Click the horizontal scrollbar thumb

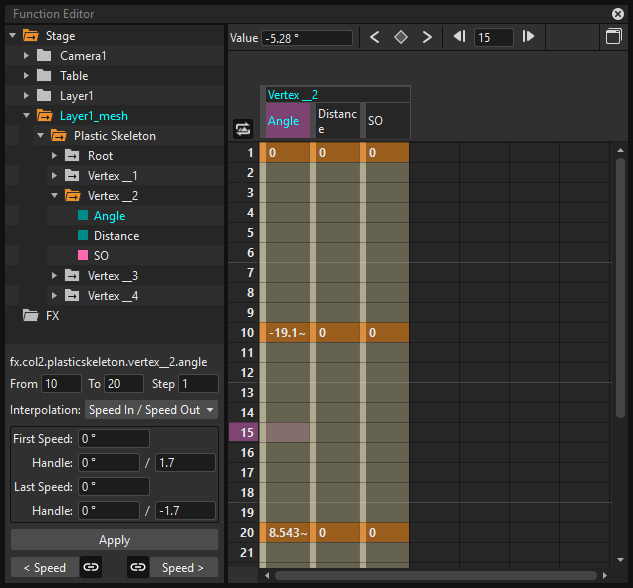click(x=436, y=575)
